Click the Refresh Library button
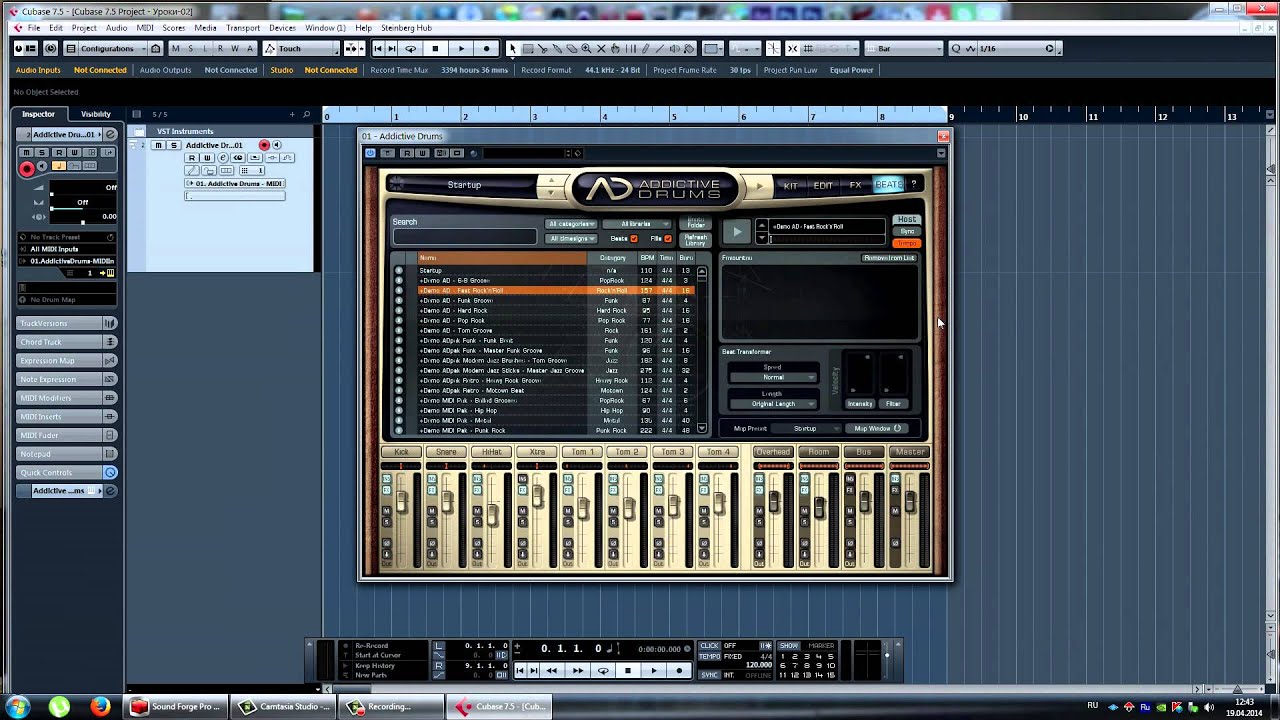 [695, 240]
